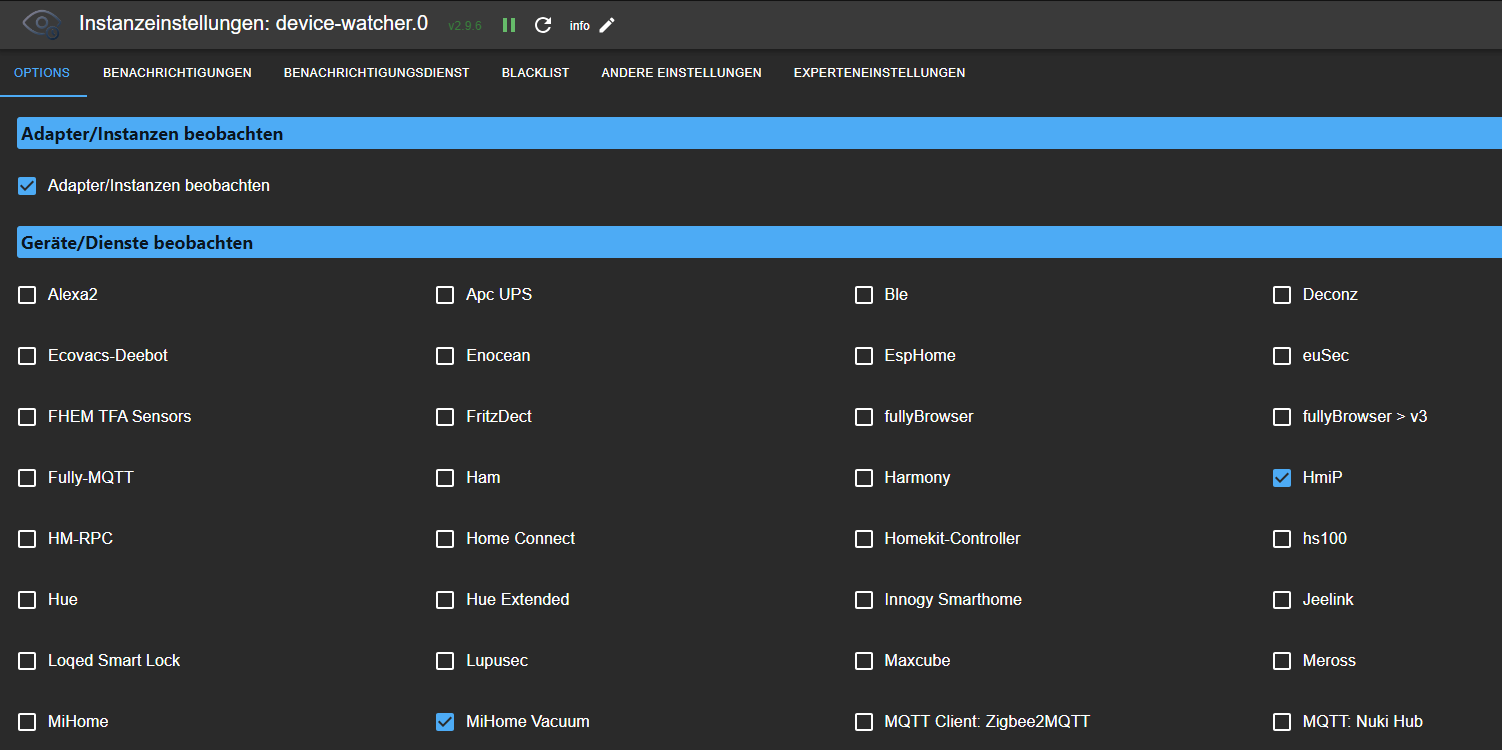Open the Benachrichtigungen tab

[177, 73]
